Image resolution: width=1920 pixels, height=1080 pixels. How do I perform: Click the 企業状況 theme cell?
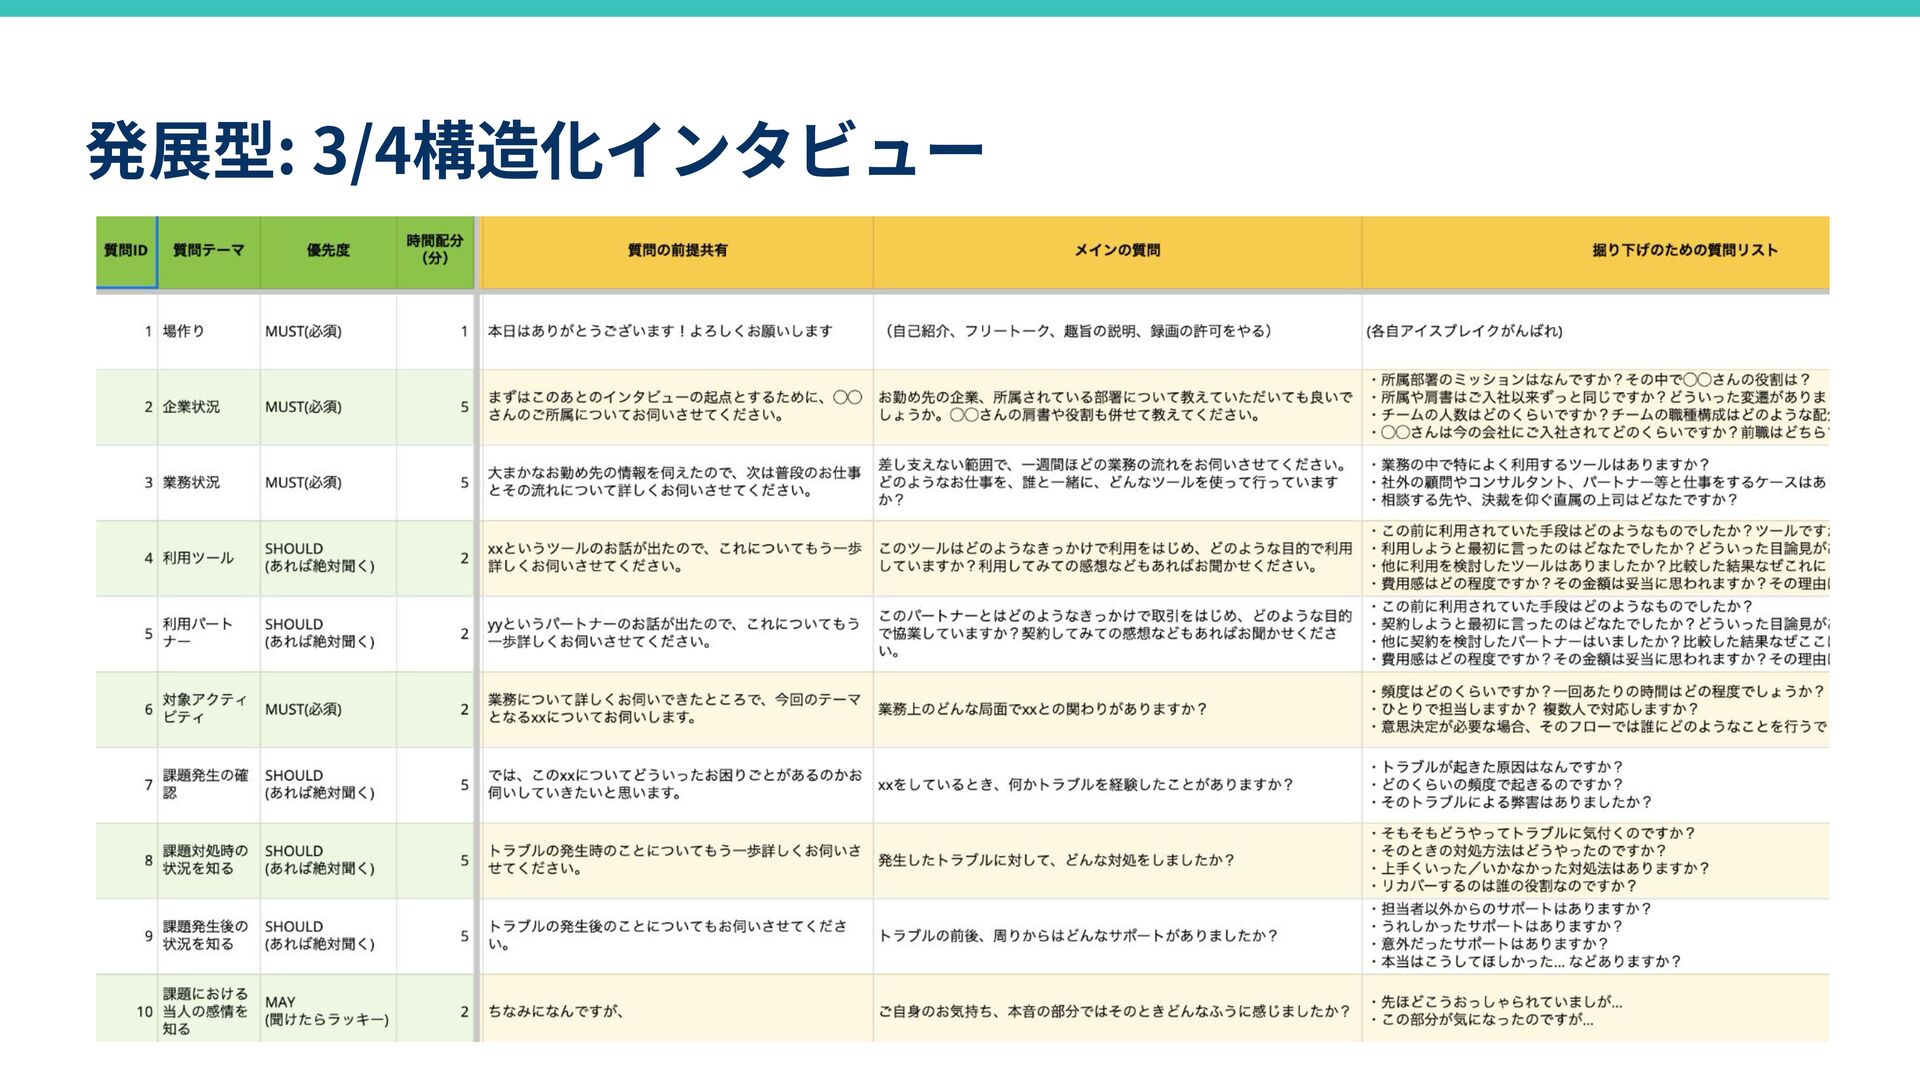click(191, 407)
